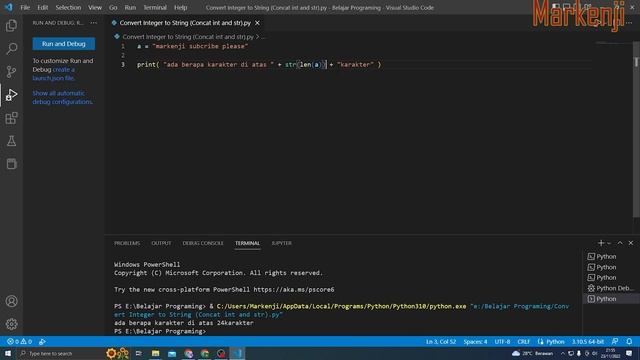Click the debug launcher icon in status bar
This screenshot has width=640, height=360.
42,342
